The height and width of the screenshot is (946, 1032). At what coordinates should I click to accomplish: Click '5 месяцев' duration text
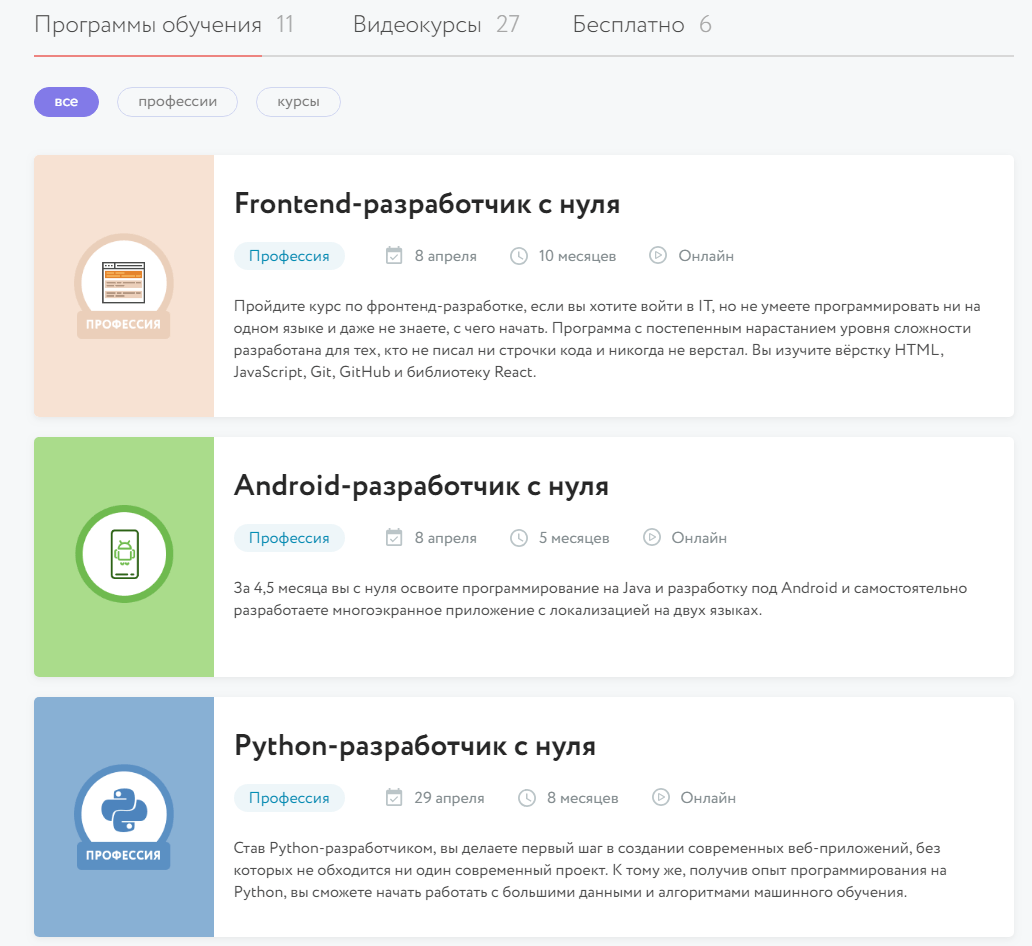574,538
